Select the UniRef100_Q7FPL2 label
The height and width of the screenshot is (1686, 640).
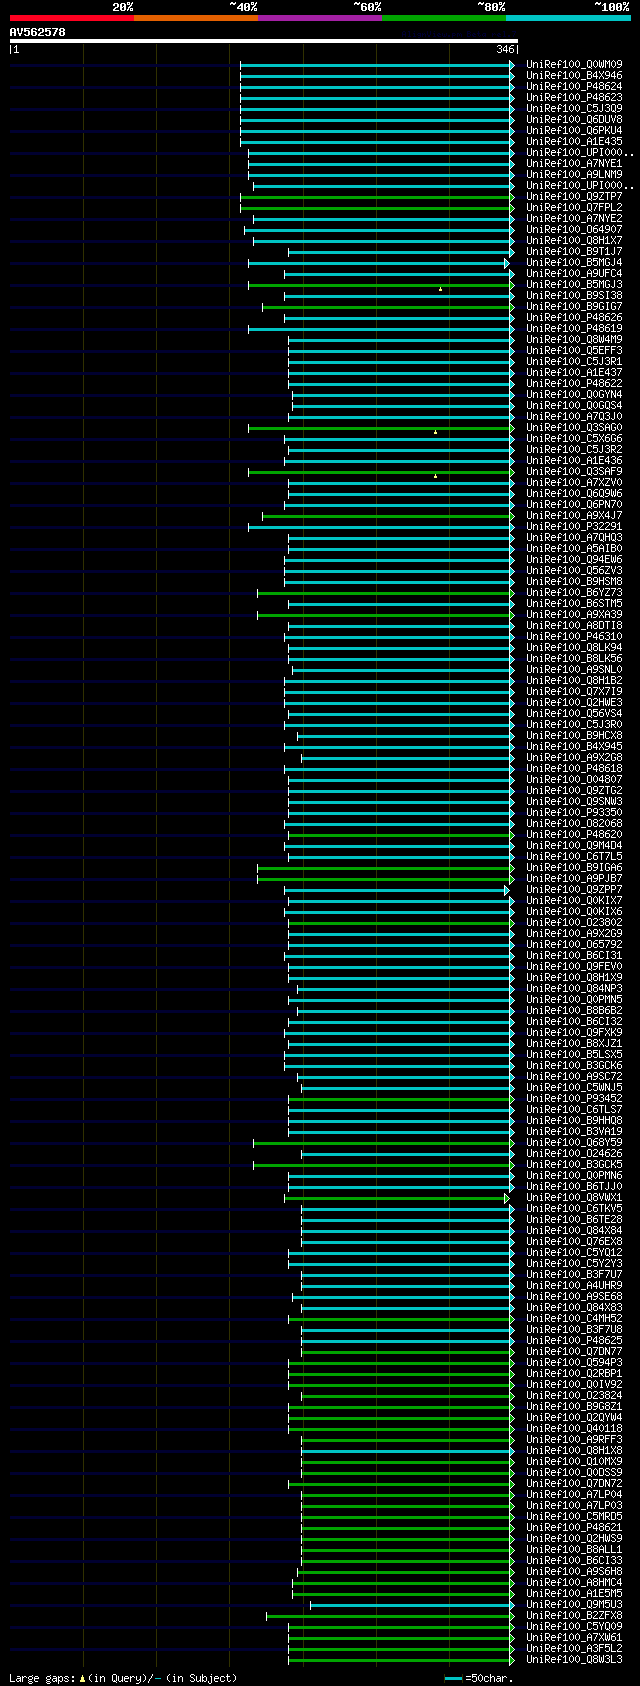574,208
